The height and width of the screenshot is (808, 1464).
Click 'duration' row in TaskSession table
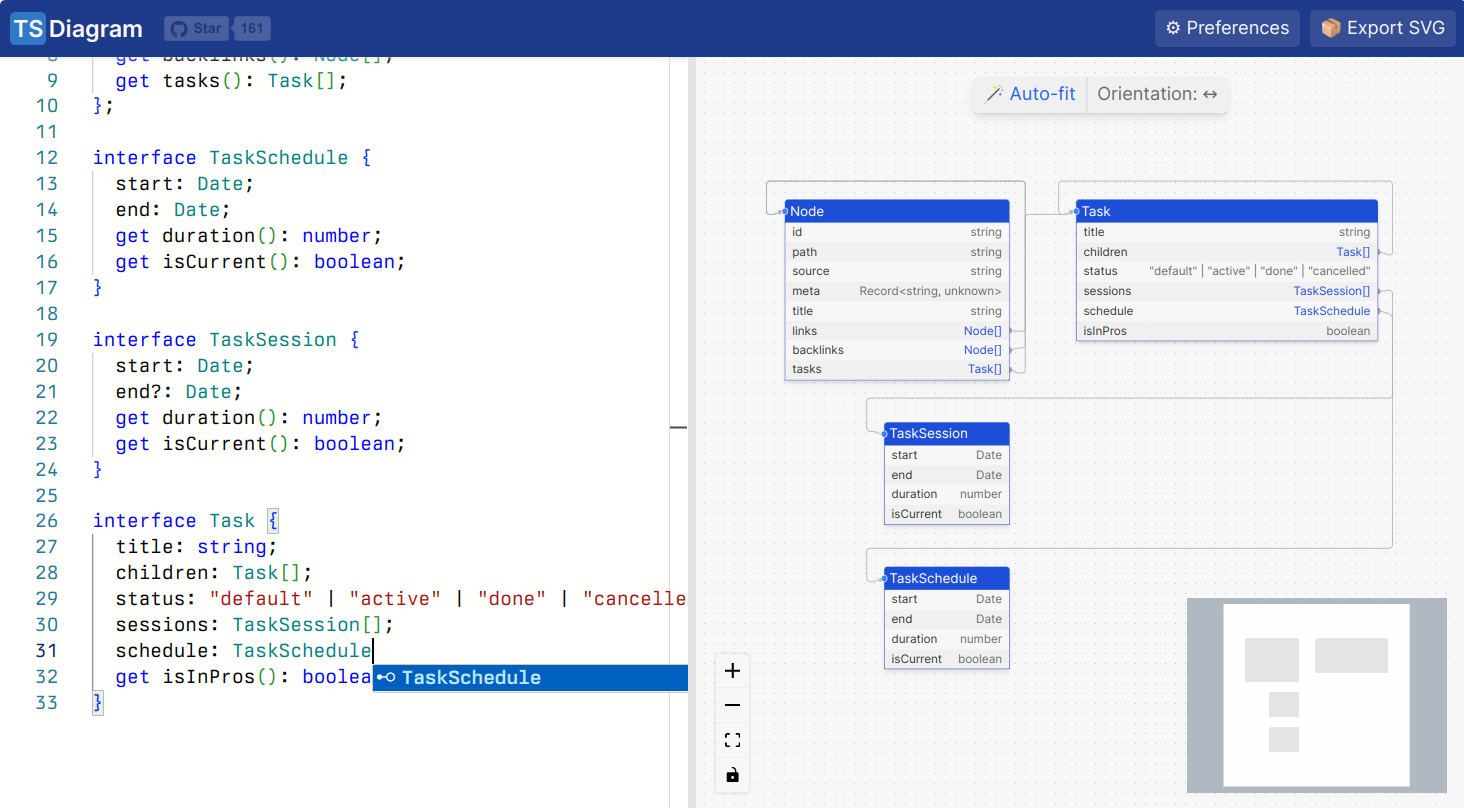[x=947, y=494]
